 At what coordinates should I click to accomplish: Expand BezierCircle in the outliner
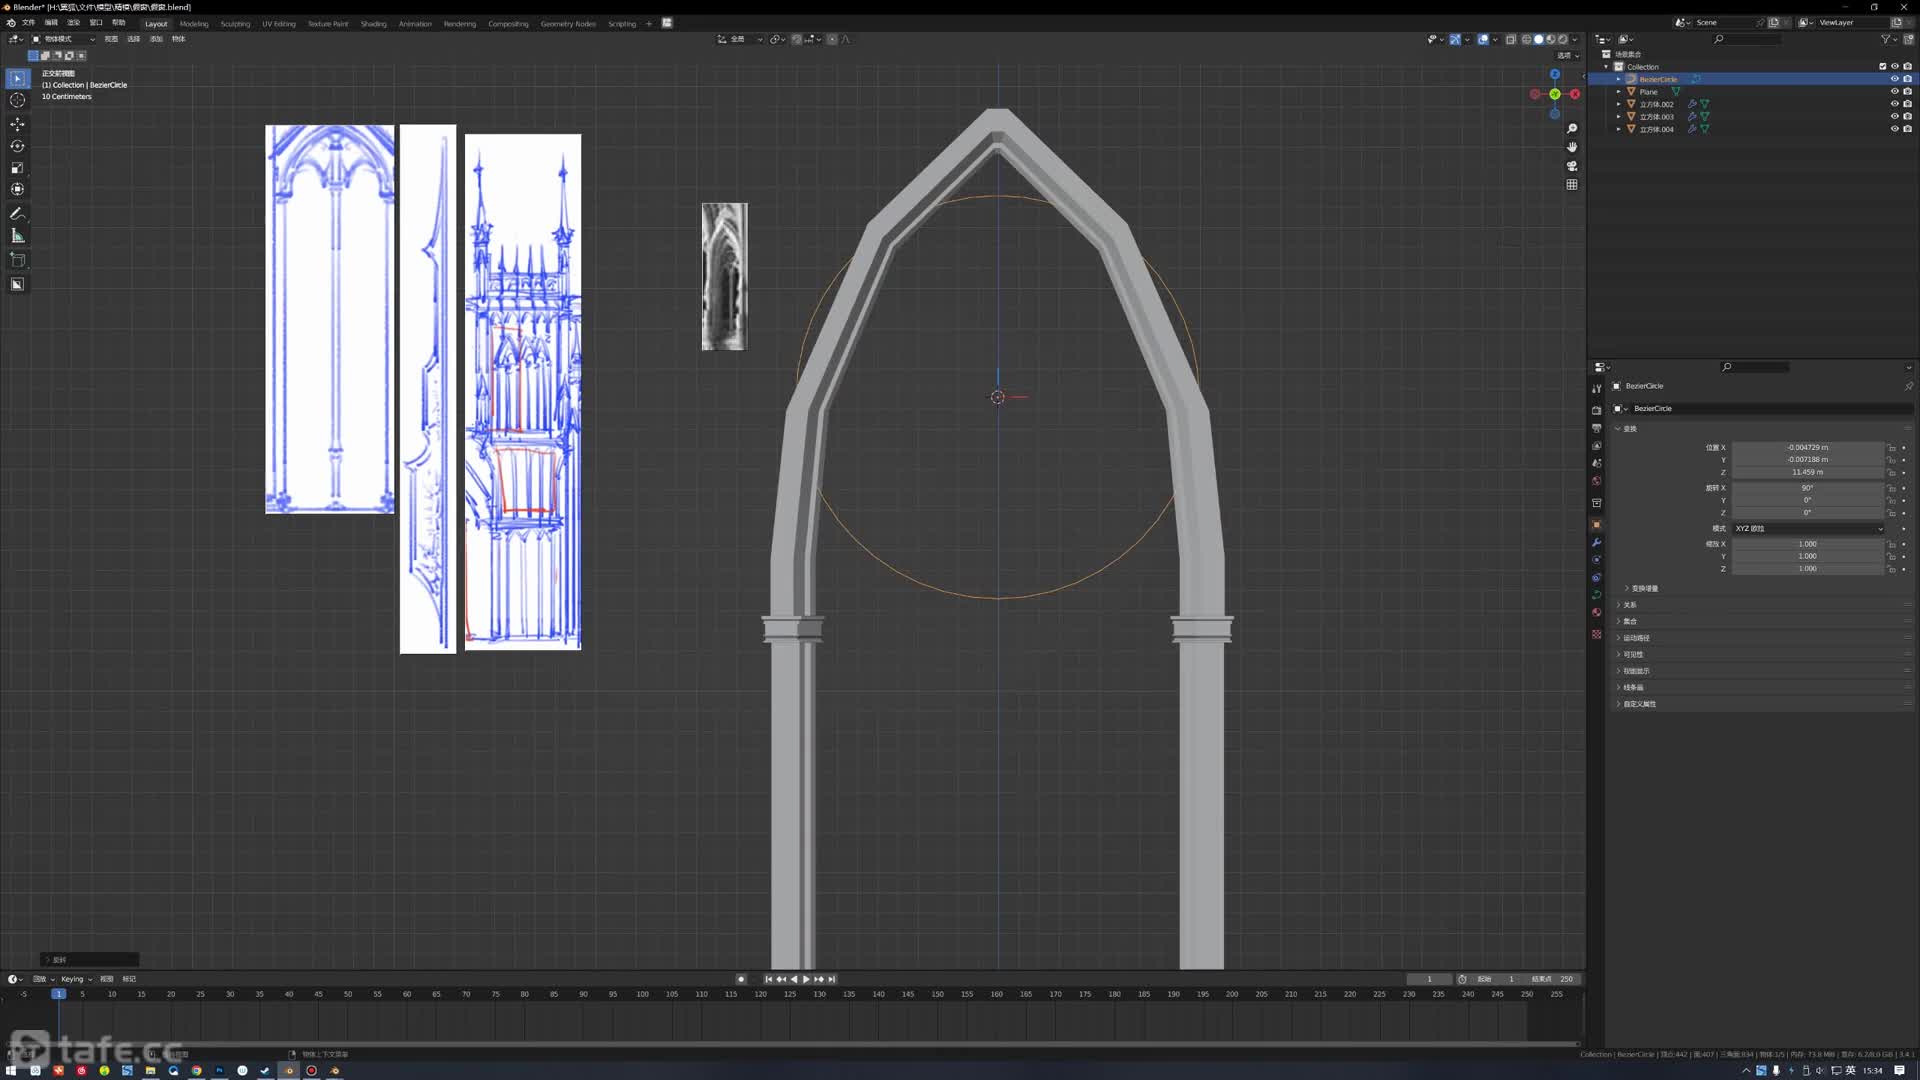click(x=1619, y=79)
